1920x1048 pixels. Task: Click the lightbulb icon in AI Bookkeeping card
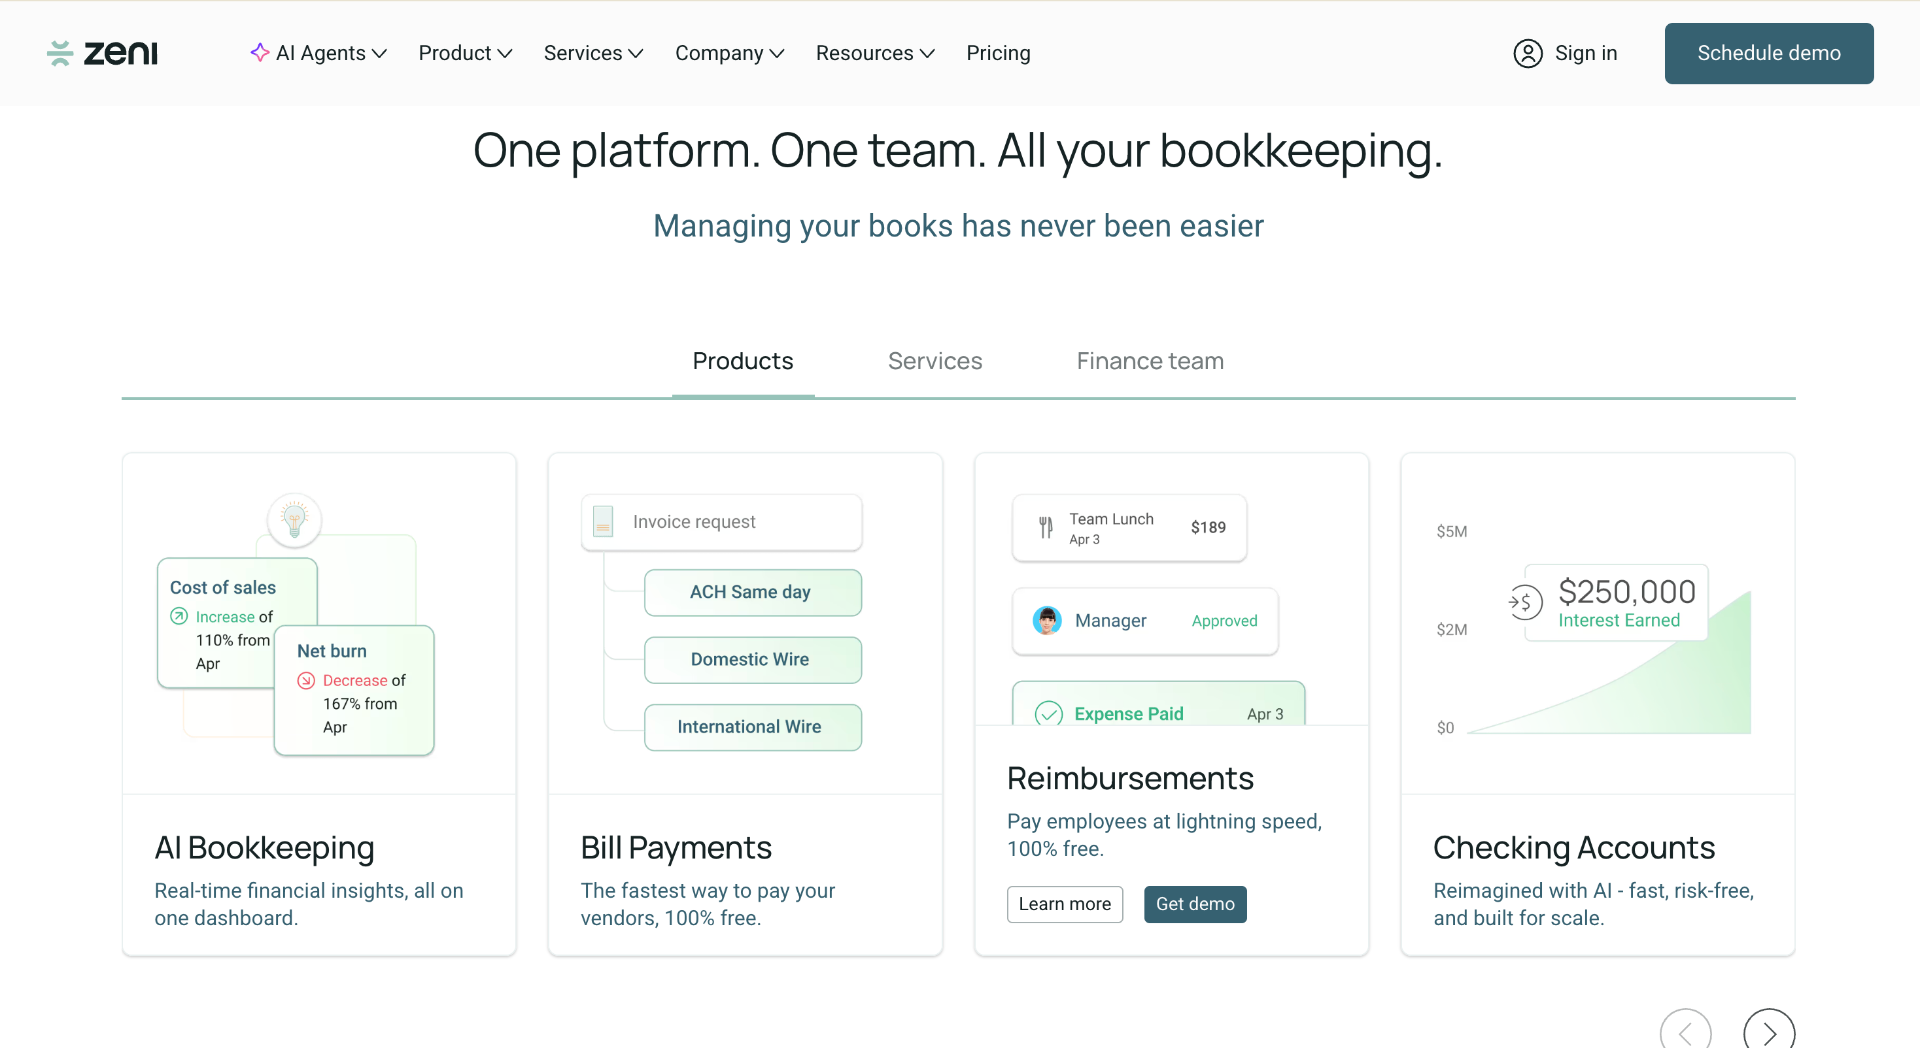pyautogui.click(x=294, y=520)
